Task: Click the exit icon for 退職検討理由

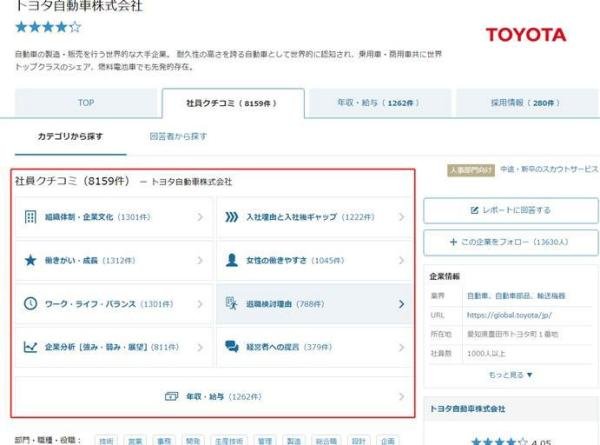Action: pyautogui.click(x=232, y=303)
